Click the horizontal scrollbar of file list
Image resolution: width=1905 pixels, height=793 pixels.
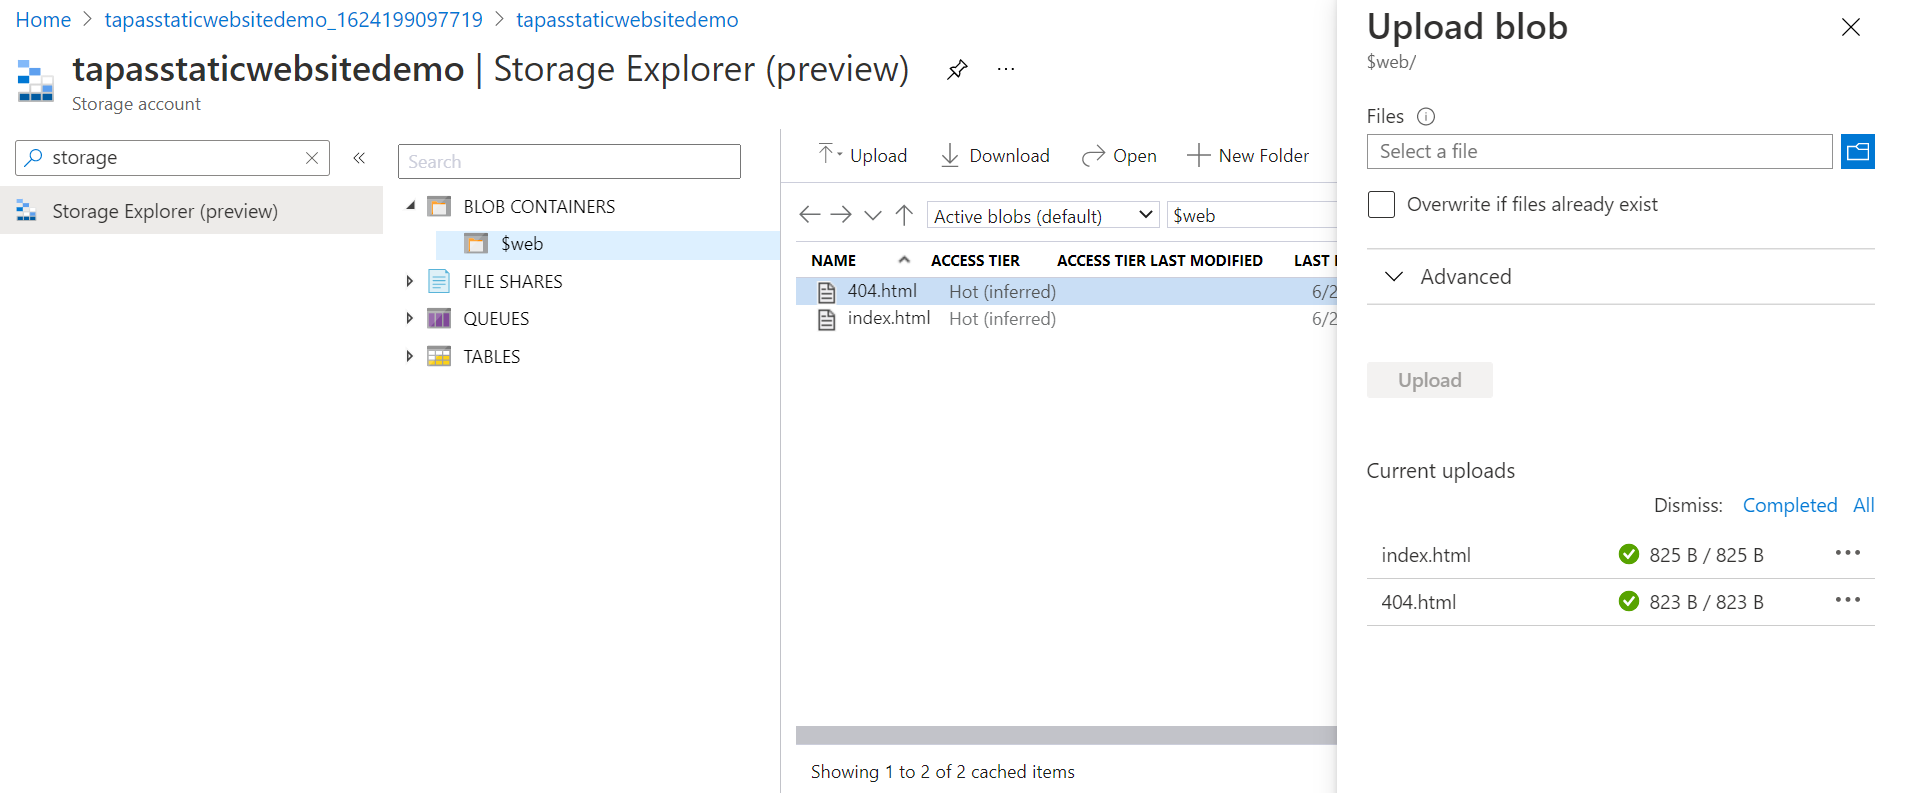tap(1066, 735)
